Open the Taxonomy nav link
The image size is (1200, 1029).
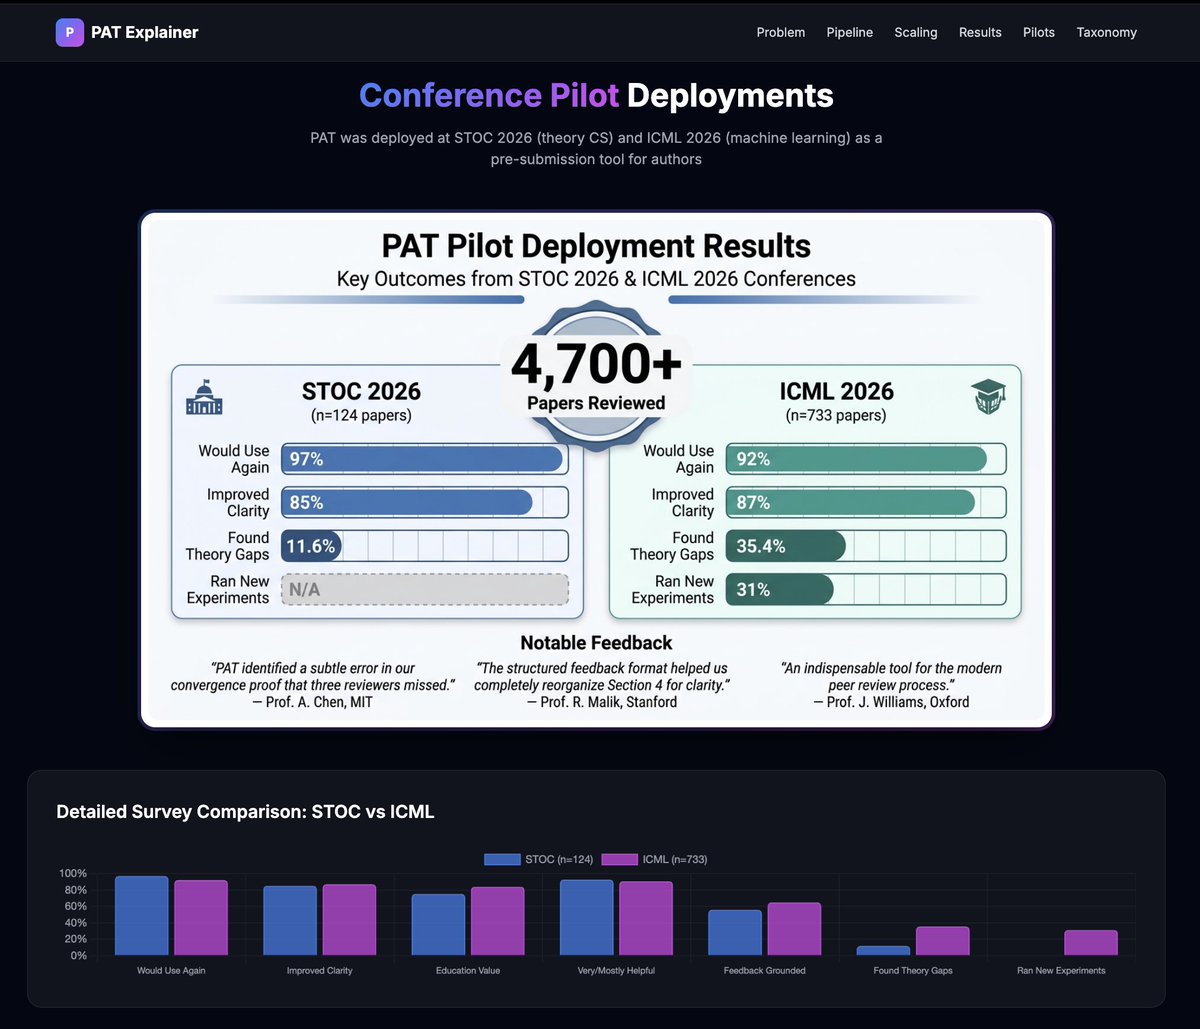pos(1107,32)
